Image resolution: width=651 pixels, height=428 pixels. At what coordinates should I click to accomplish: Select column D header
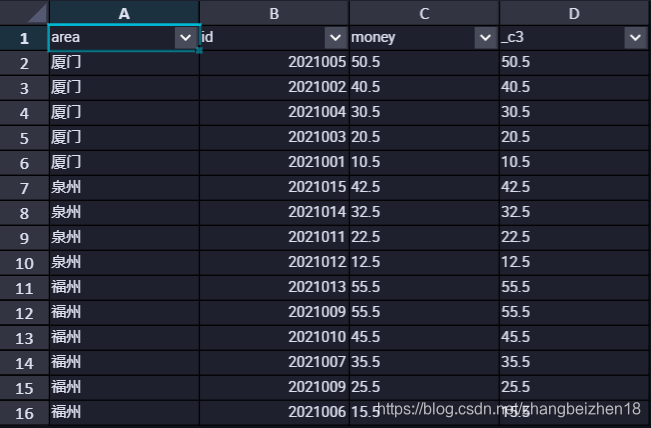(x=574, y=13)
